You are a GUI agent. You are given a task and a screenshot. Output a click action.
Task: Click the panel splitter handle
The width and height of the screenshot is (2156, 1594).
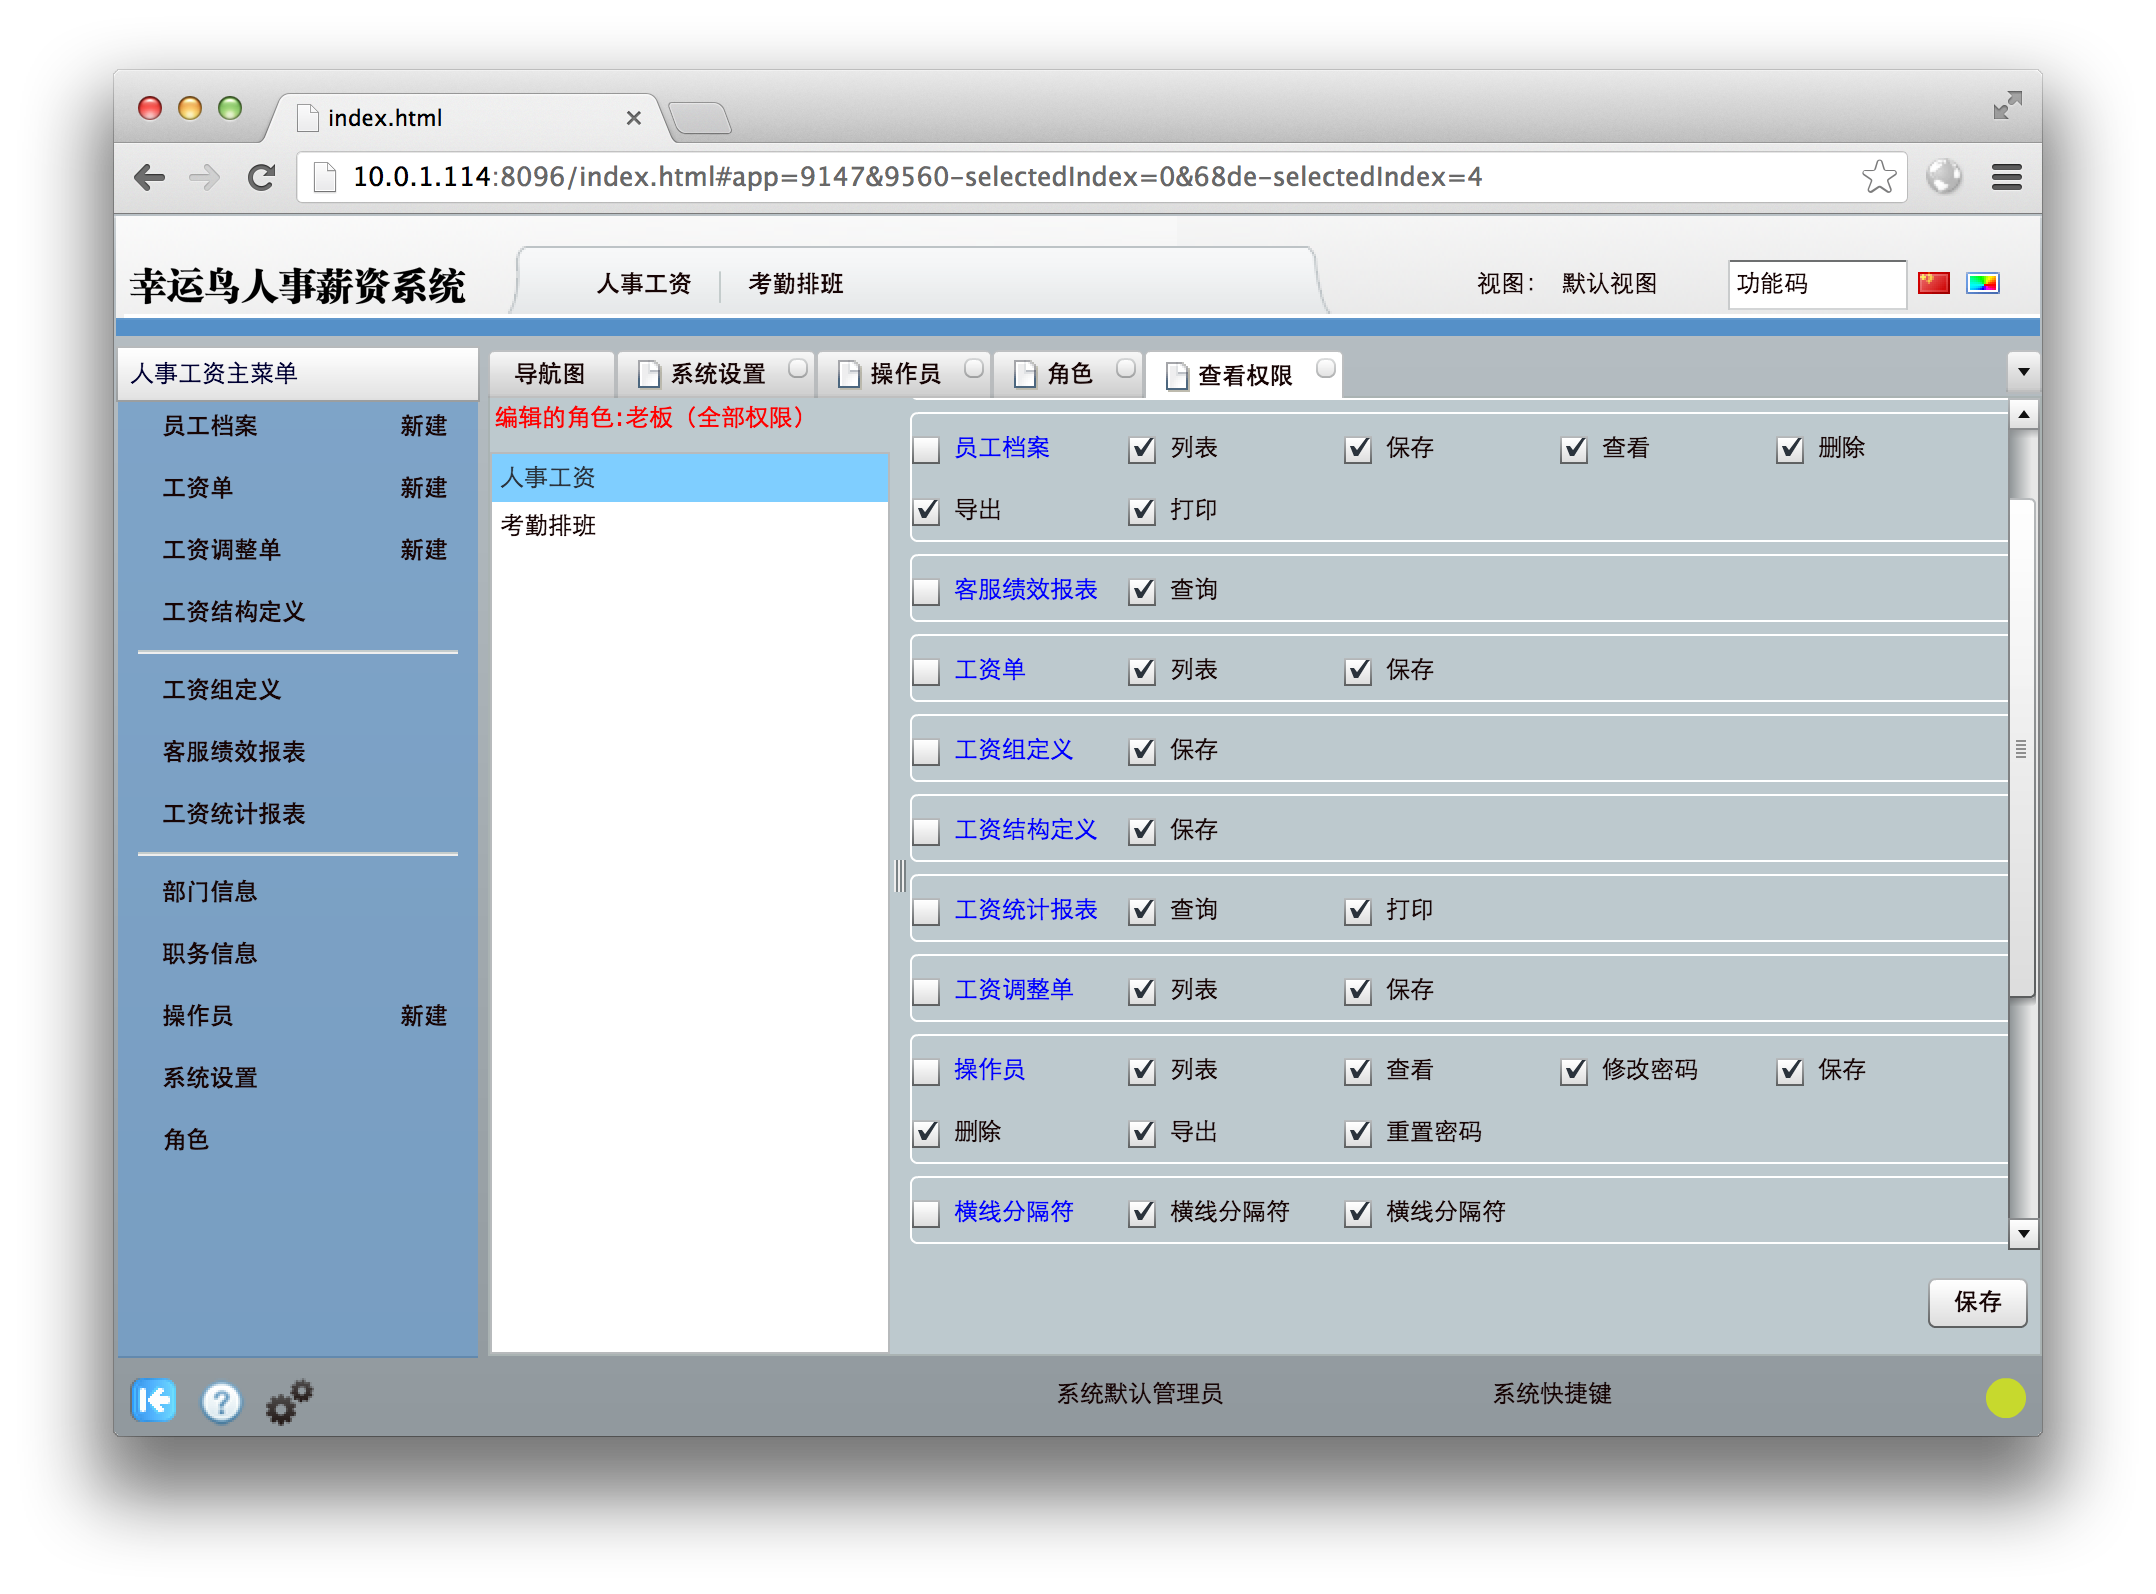[x=900, y=876]
